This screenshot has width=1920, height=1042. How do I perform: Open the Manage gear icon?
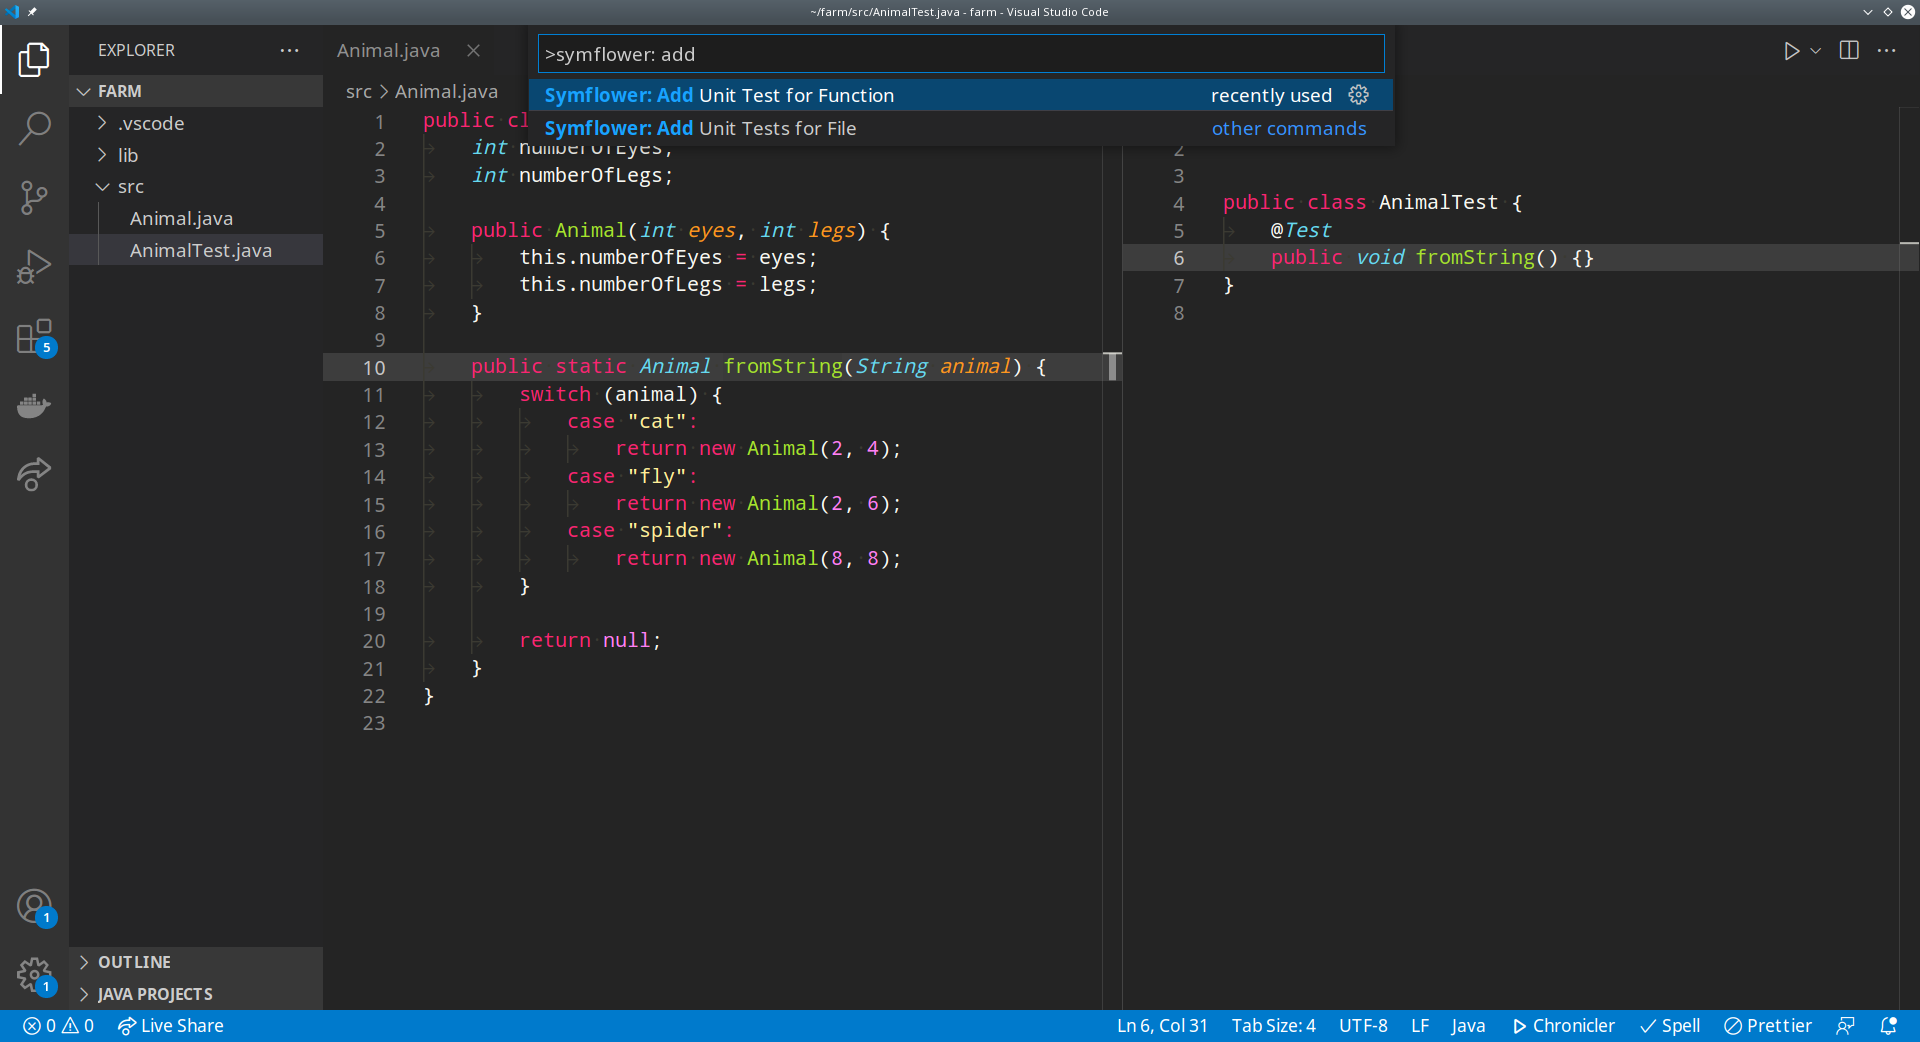[34, 975]
